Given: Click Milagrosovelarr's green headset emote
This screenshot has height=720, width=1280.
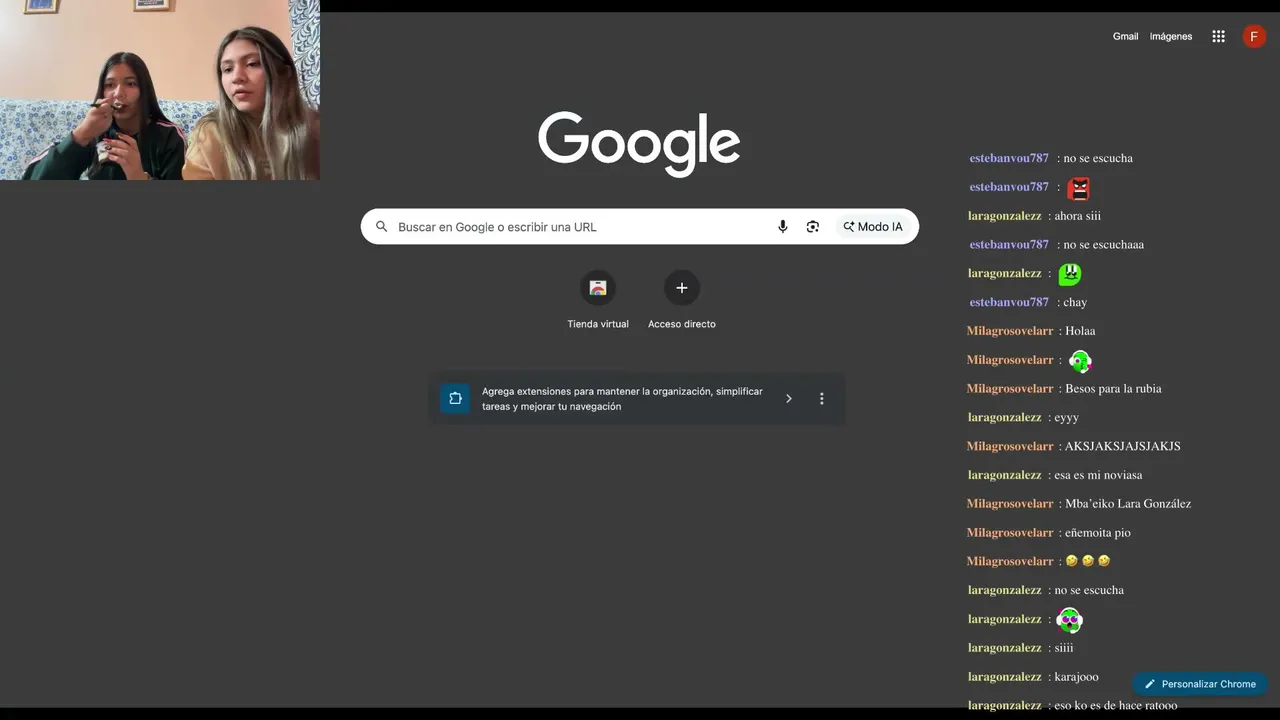Looking at the screenshot, I should pyautogui.click(x=1080, y=361).
